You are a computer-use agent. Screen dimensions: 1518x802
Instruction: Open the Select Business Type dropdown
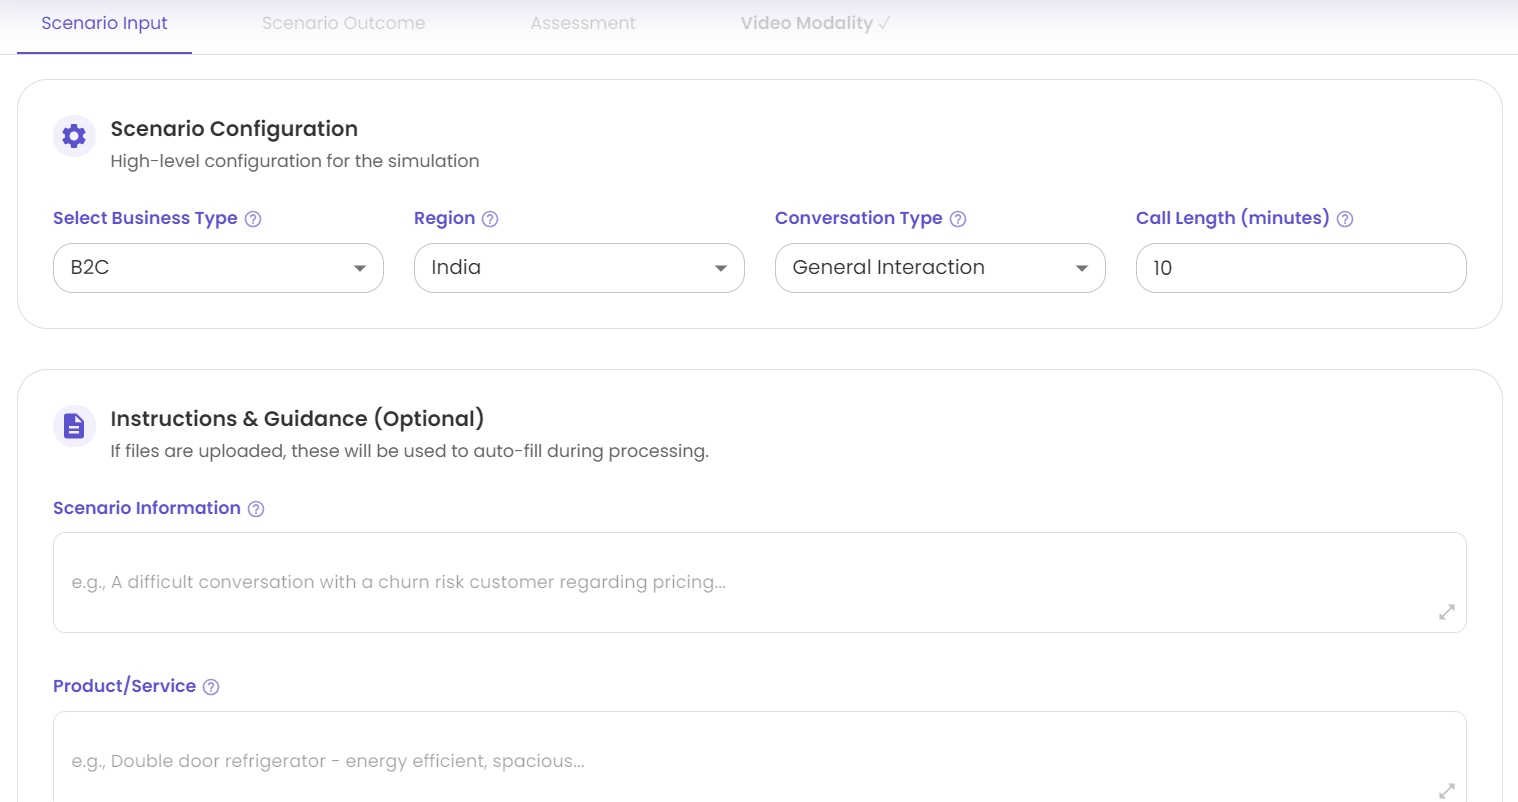[218, 268]
